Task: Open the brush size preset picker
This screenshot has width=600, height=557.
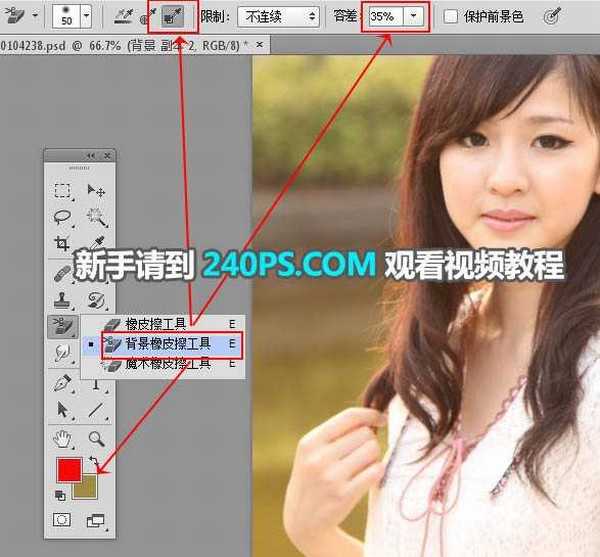Action: point(85,17)
